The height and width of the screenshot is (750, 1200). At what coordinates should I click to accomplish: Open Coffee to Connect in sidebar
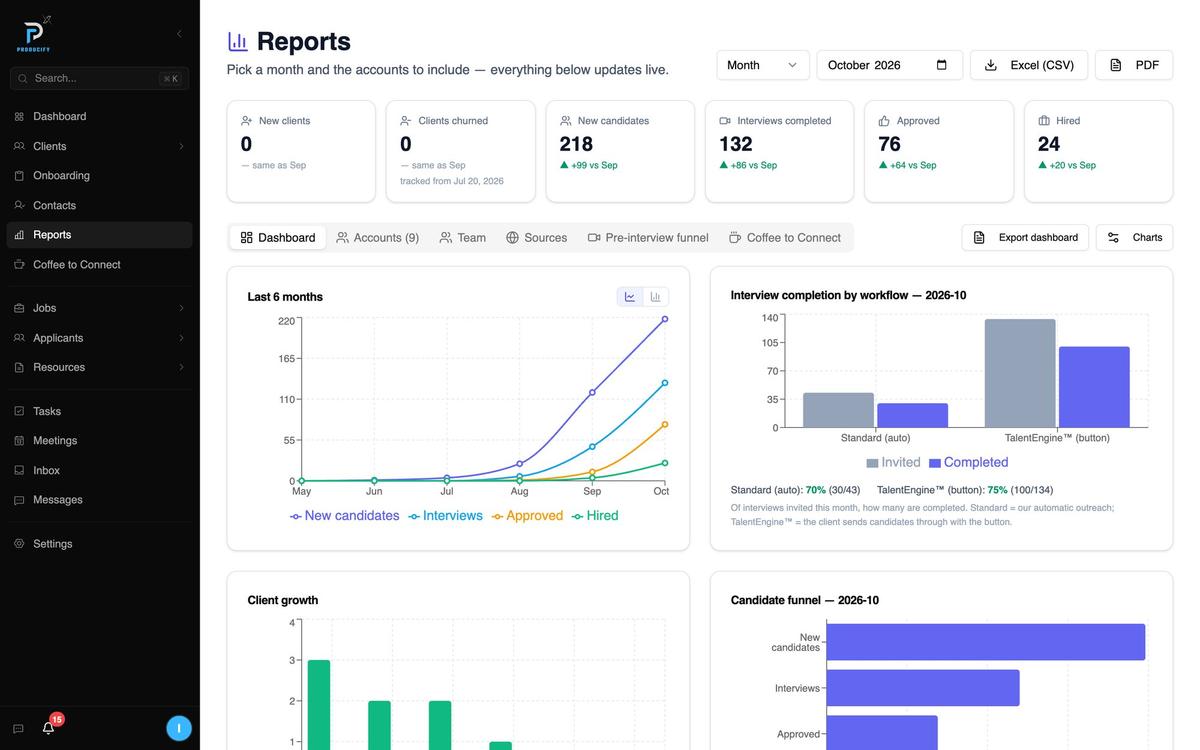click(100, 264)
